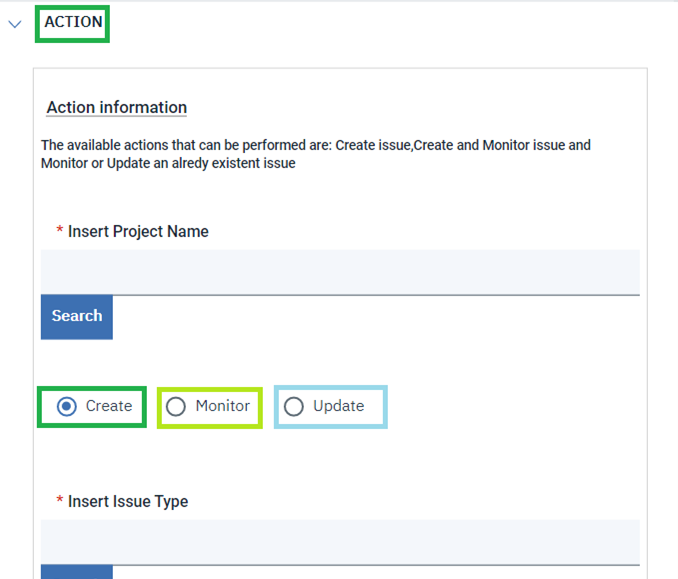Focus the Insert Issue Type field

(x=340, y=542)
